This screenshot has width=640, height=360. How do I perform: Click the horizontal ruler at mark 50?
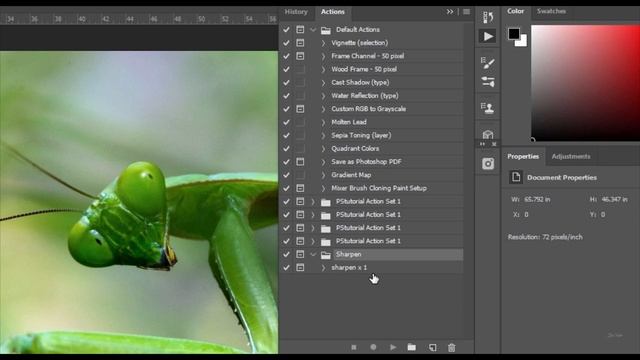pos(202,19)
